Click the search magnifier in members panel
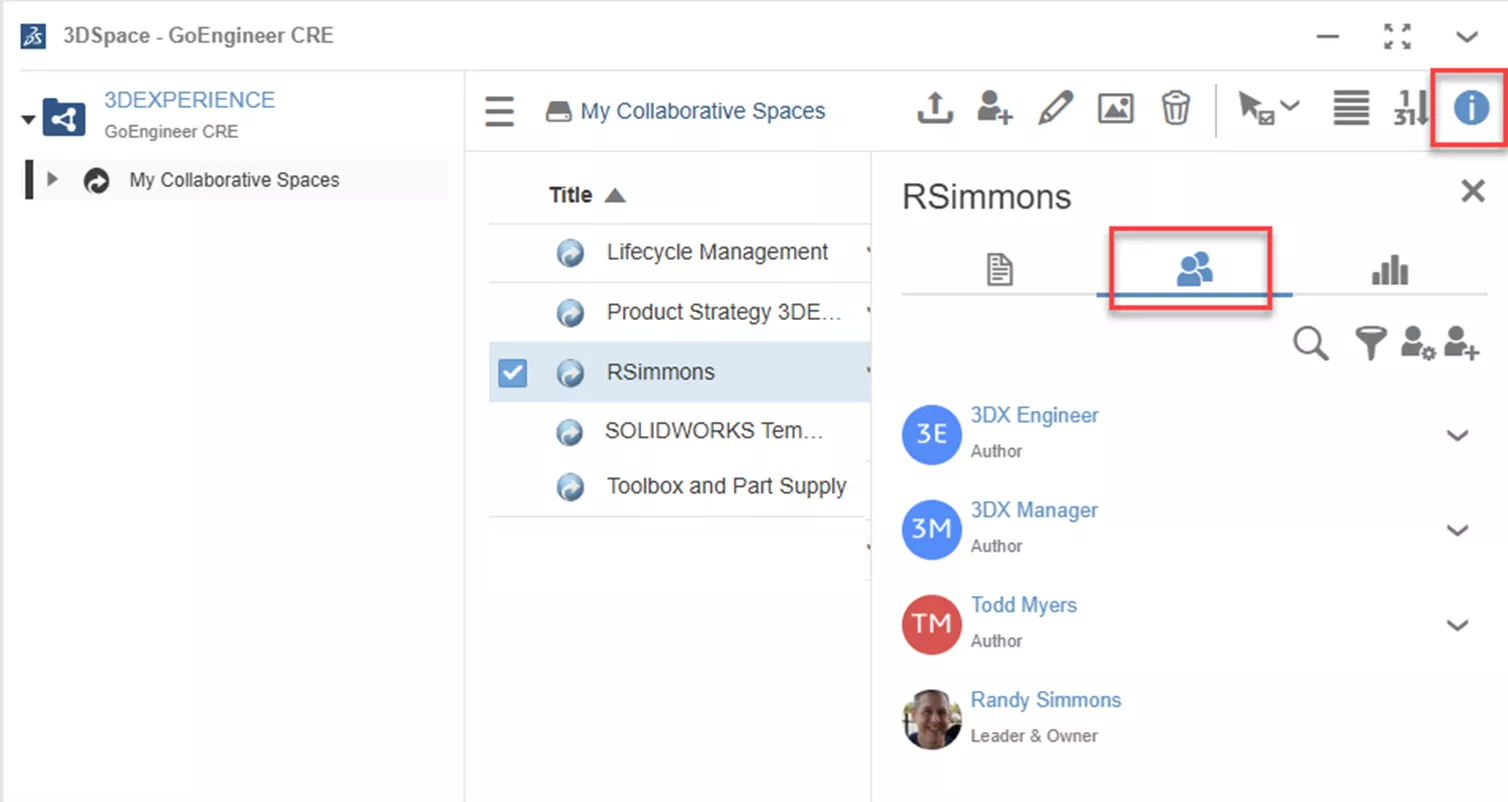 click(x=1310, y=344)
